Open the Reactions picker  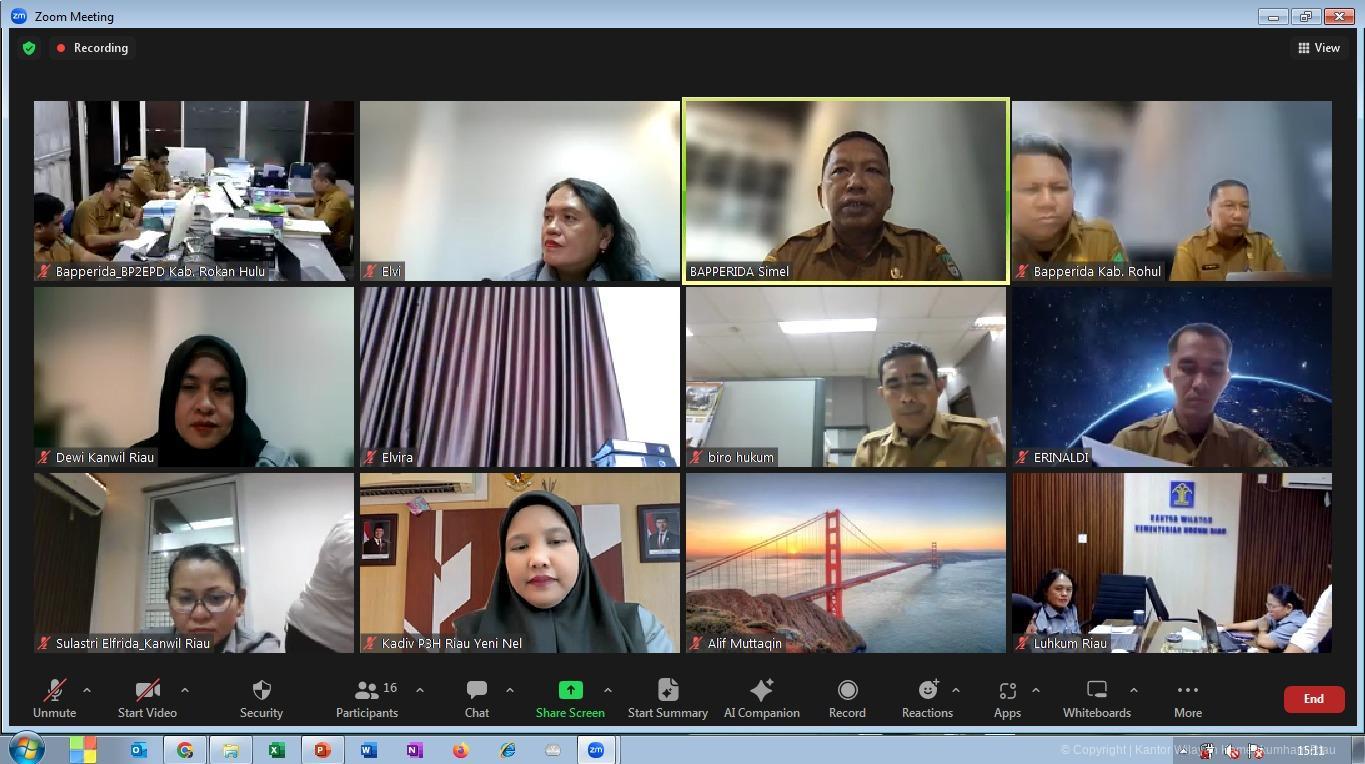[x=927, y=699]
